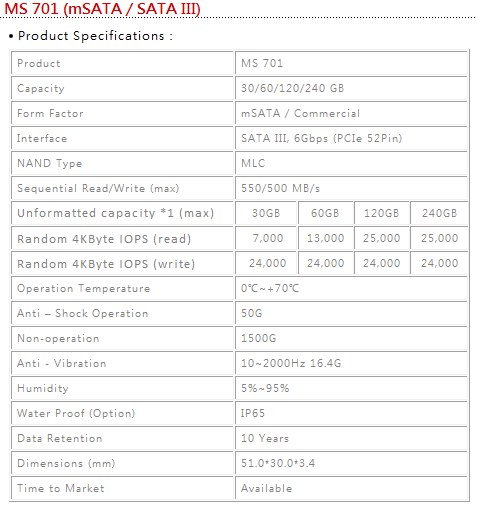Select the mSATA / Commercial form factor cell
This screenshot has width=477, height=509.
click(x=351, y=113)
